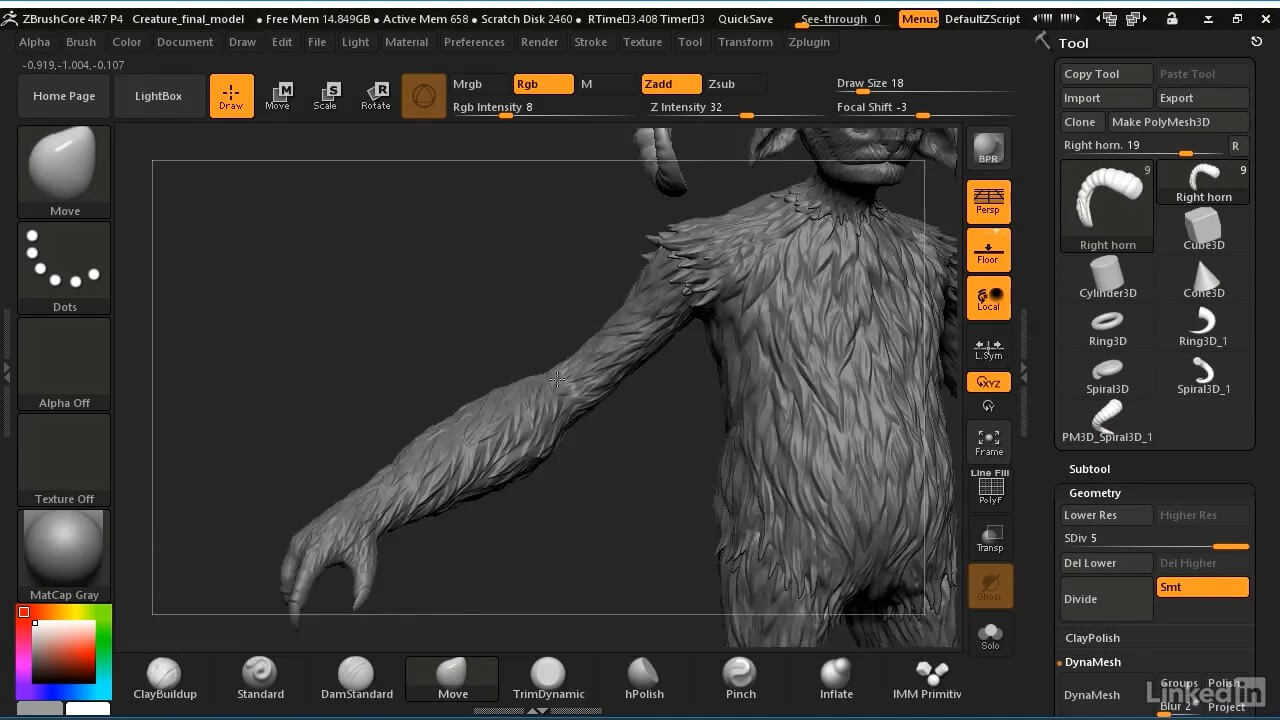Viewport: 1280px width, 720px height.
Task: Select the Cylinder3D tool thumbnail
Action: (x=1107, y=277)
